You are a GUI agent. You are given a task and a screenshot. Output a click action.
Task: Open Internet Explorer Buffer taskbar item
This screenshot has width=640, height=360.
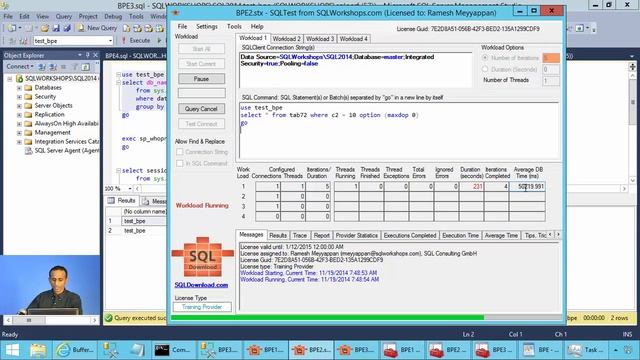(x=75, y=350)
